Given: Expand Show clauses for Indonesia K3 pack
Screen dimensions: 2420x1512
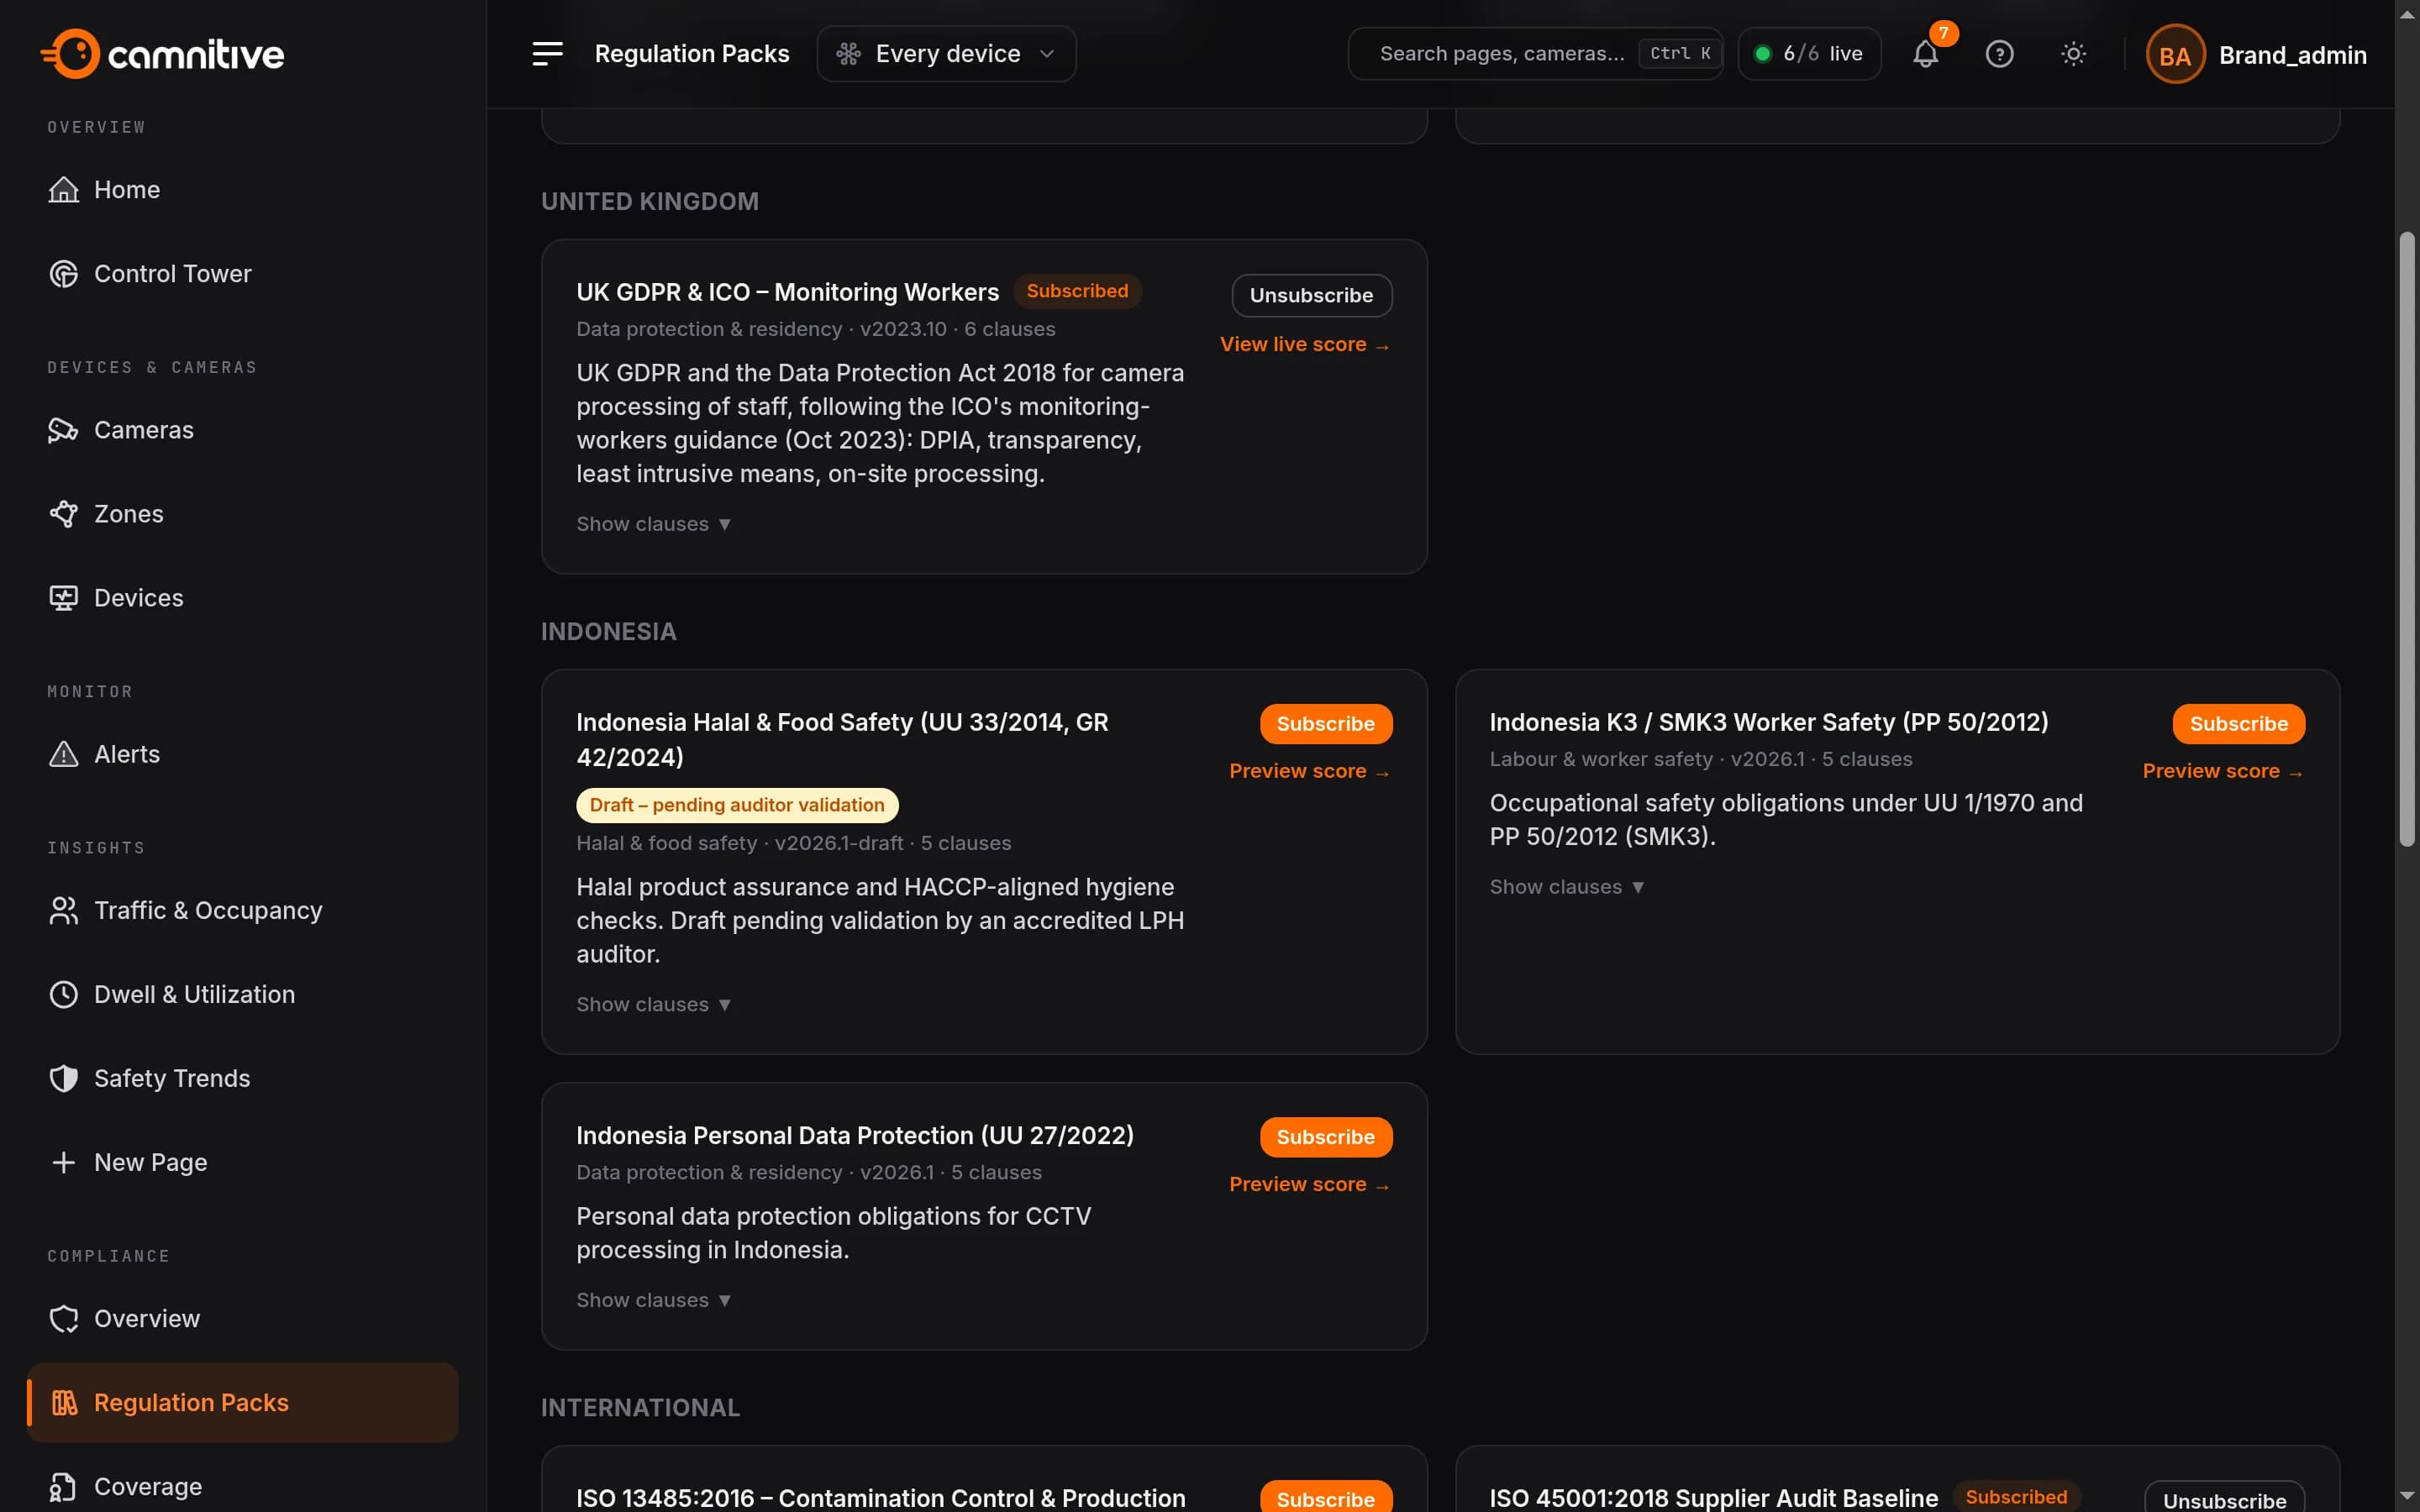Looking at the screenshot, I should pos(1567,887).
